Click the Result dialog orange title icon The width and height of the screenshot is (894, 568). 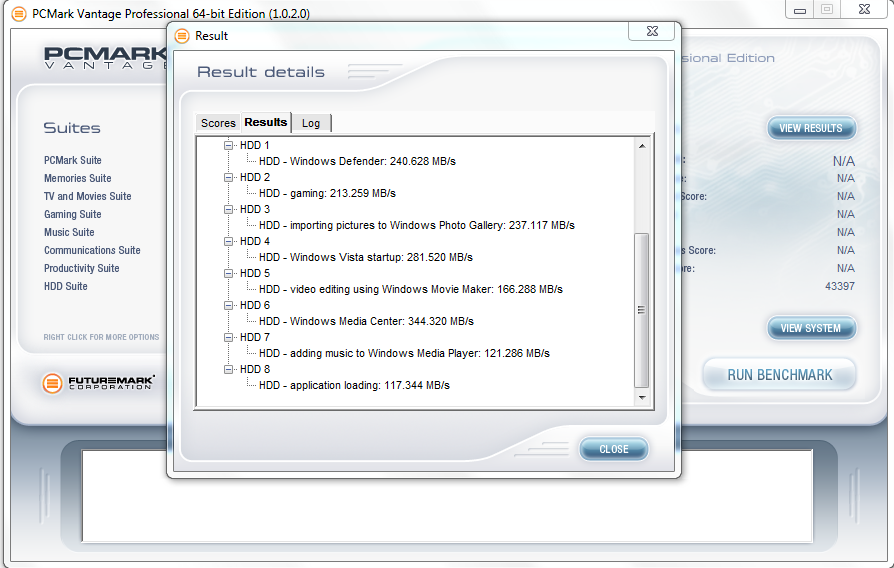point(182,36)
